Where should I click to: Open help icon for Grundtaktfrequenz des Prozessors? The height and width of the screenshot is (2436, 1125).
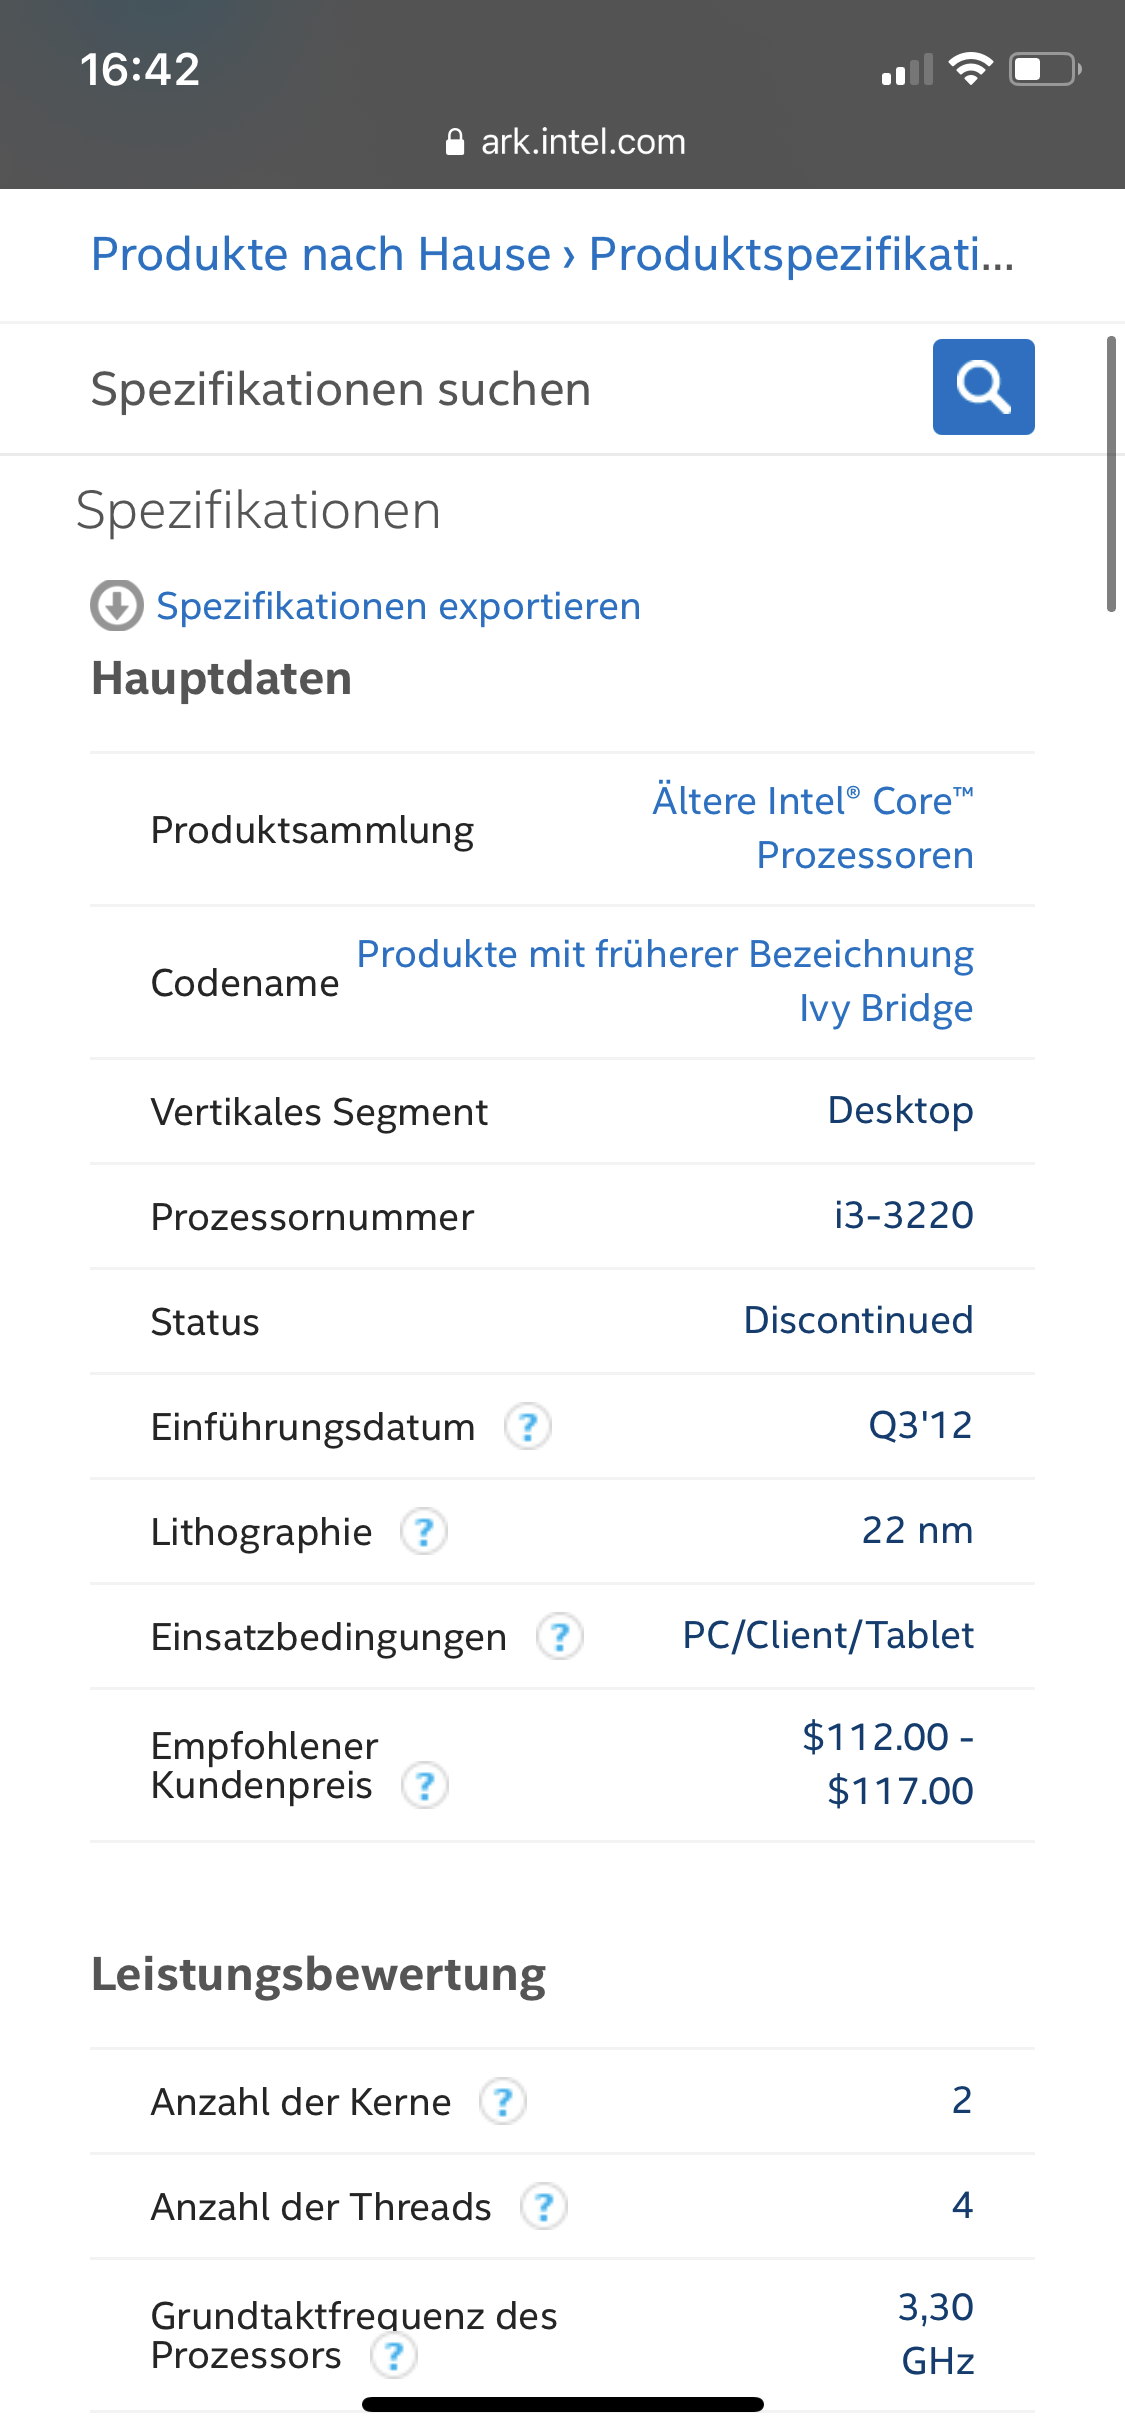(x=394, y=2356)
